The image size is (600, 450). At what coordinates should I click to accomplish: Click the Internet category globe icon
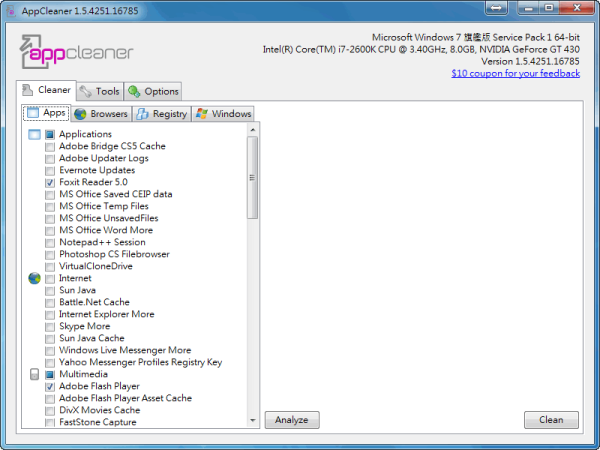tap(34, 278)
